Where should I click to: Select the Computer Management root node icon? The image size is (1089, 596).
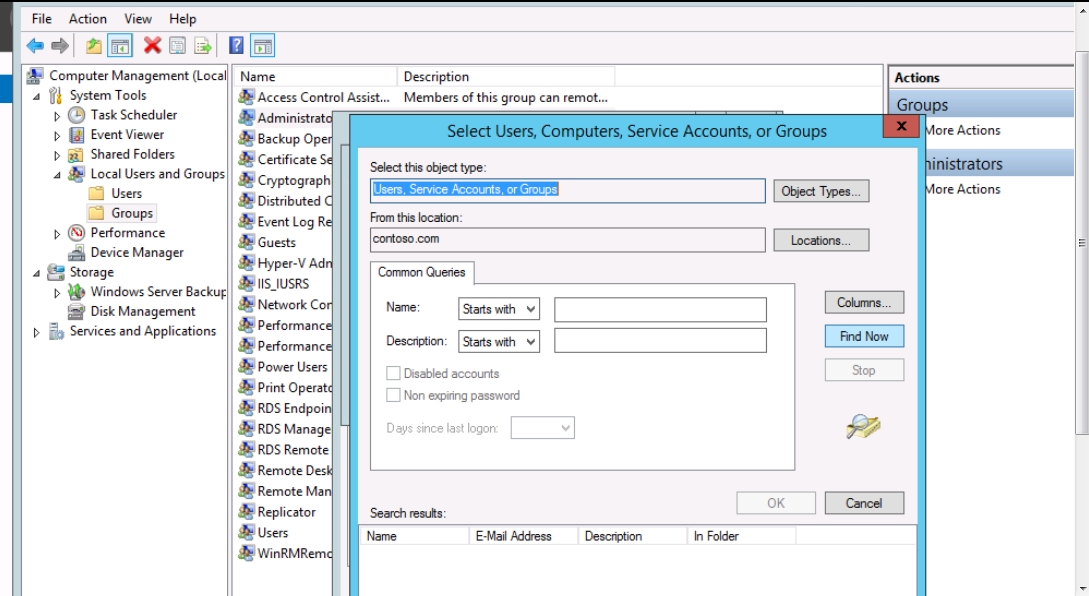pos(35,76)
